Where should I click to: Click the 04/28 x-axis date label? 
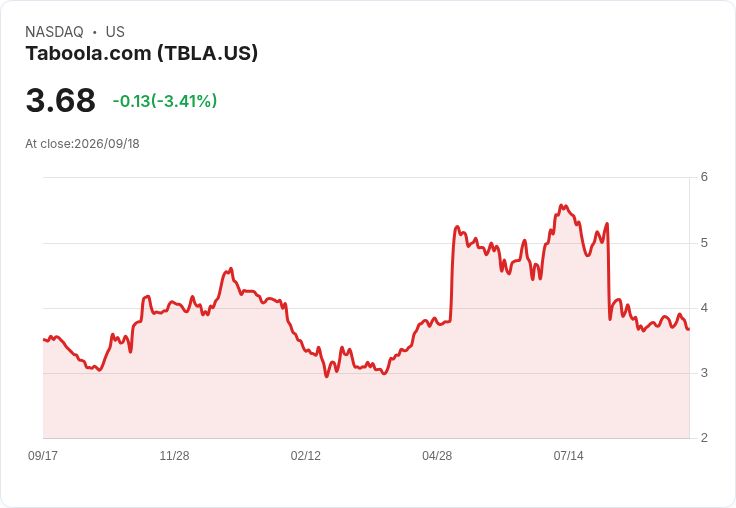pyautogui.click(x=437, y=455)
